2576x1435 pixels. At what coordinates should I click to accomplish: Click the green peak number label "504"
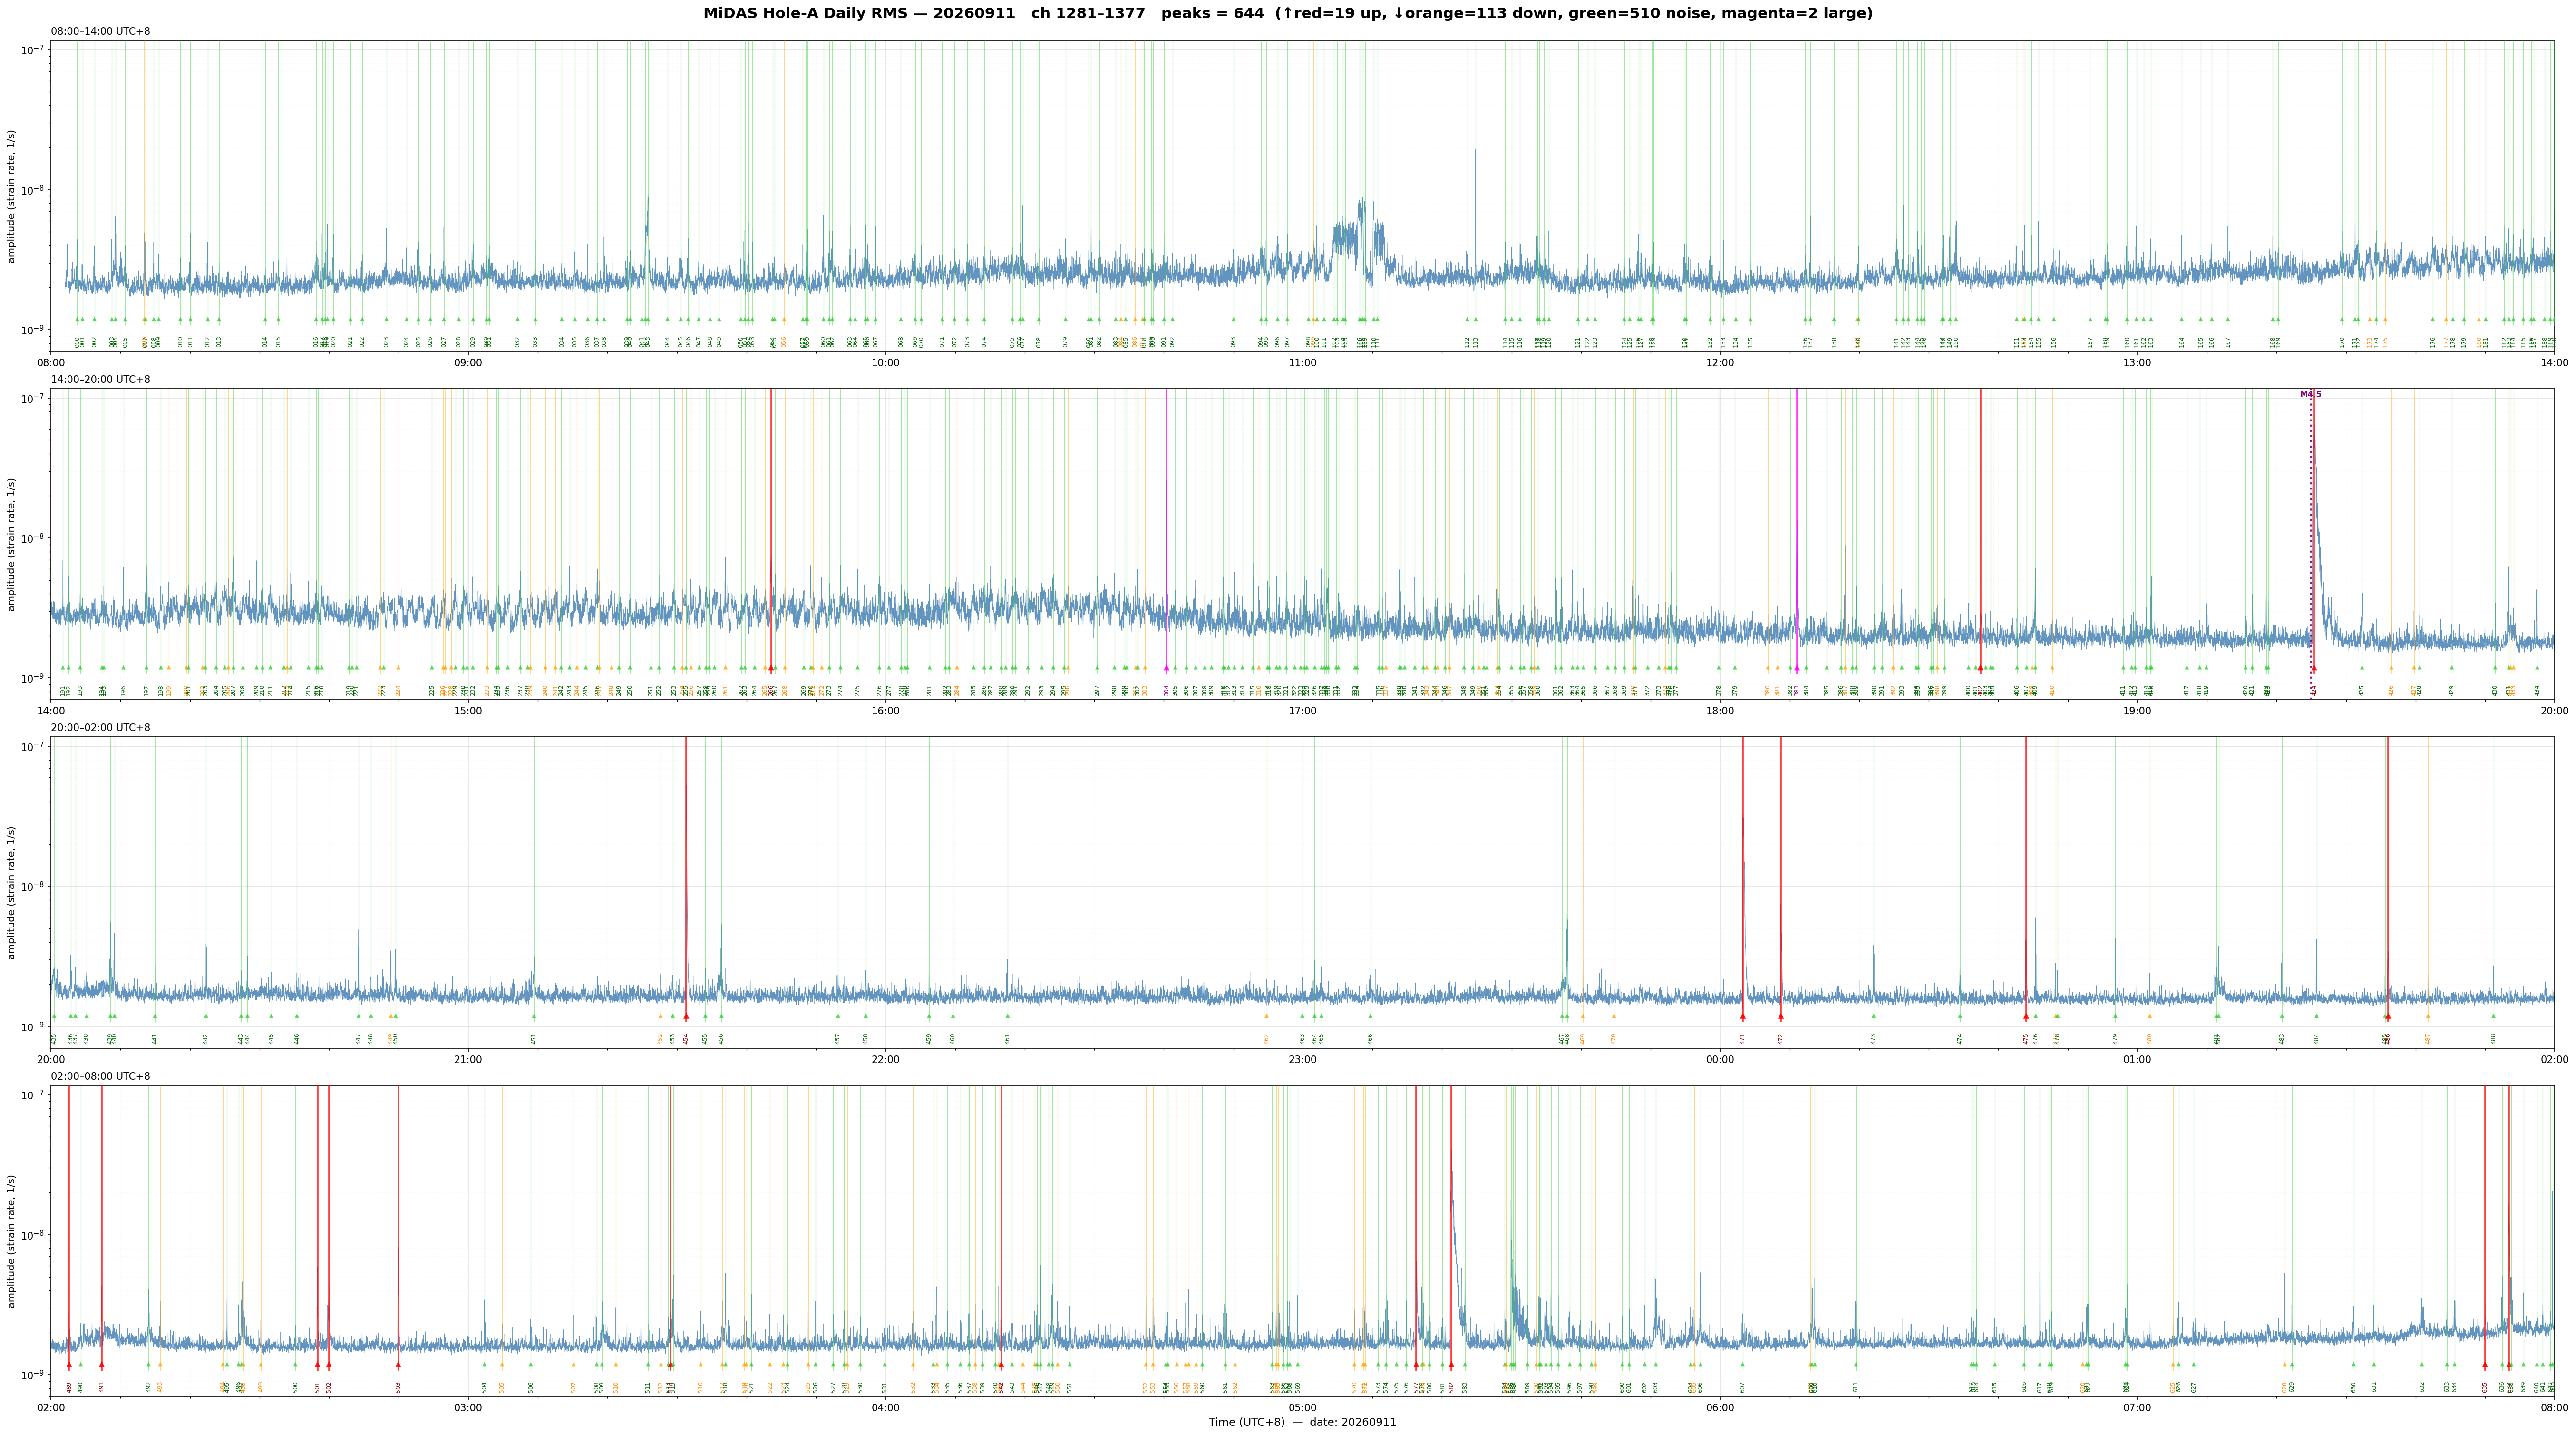[484, 1388]
